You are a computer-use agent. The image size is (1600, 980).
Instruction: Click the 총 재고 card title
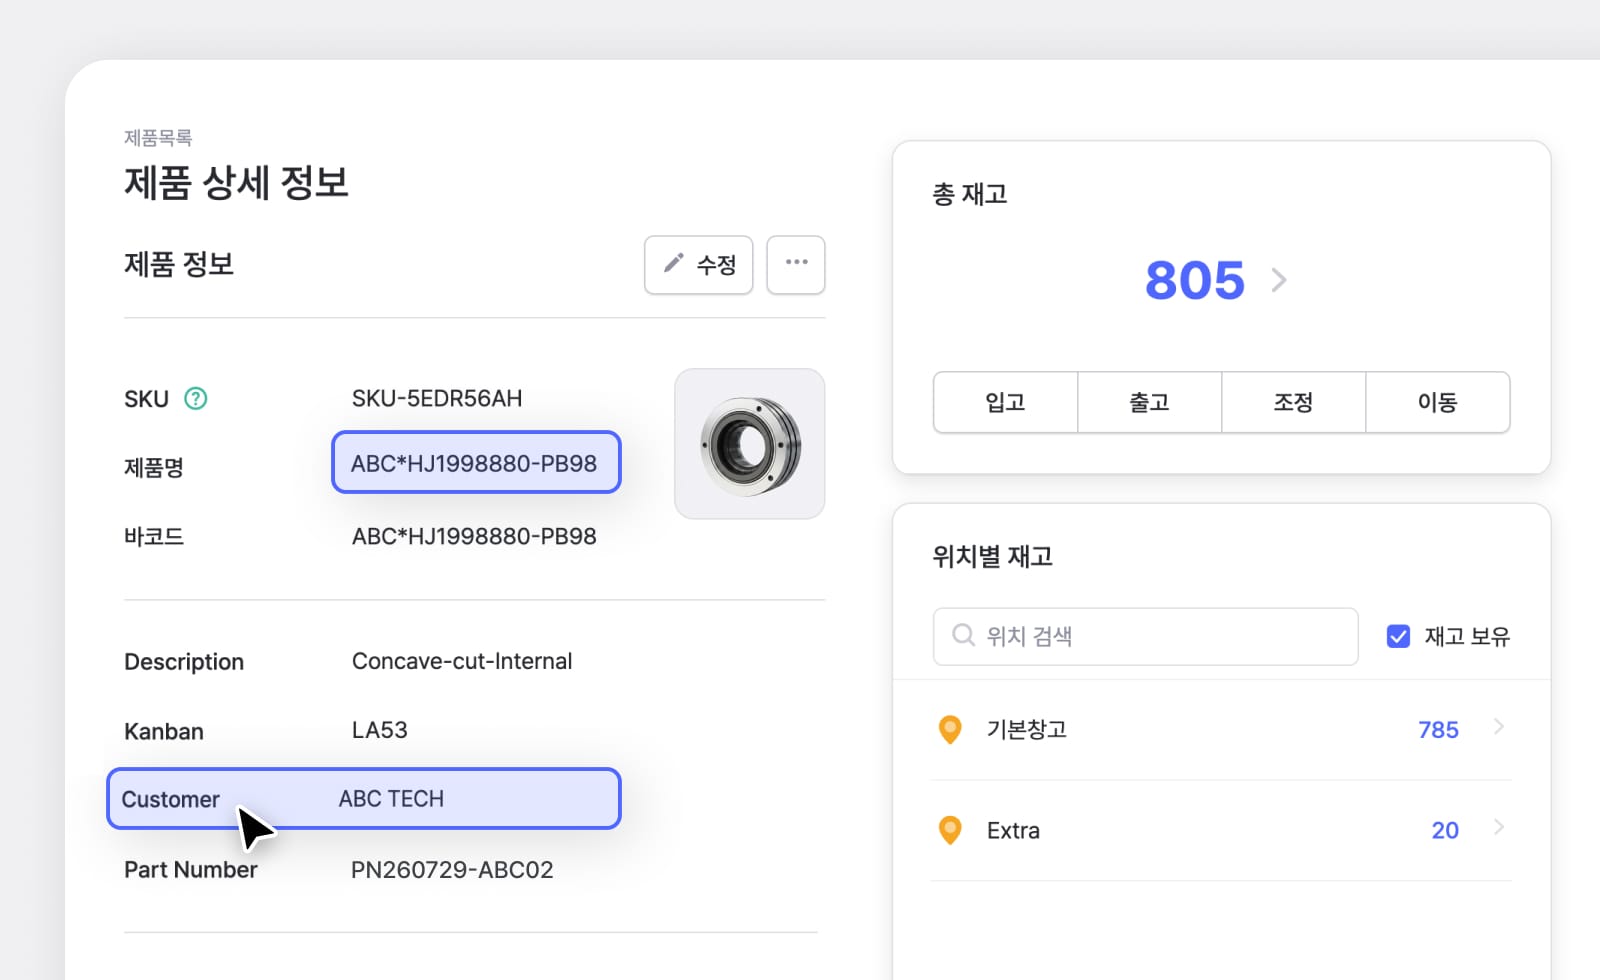(969, 194)
